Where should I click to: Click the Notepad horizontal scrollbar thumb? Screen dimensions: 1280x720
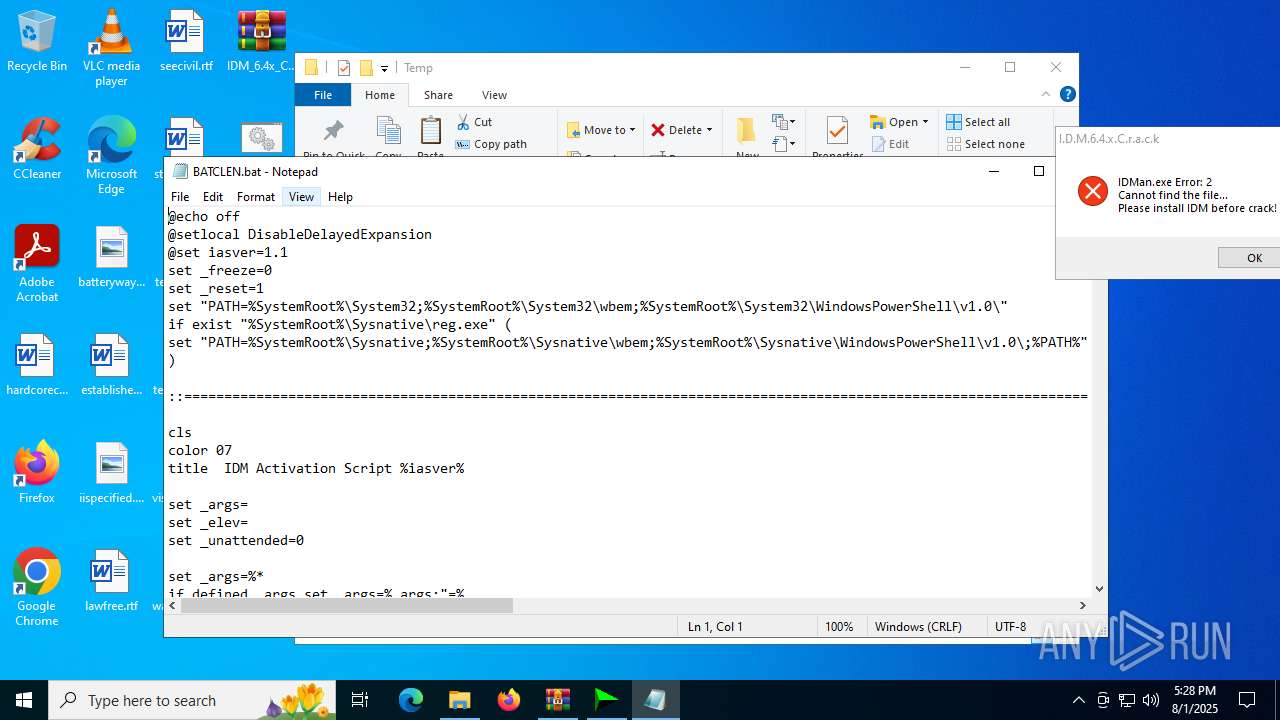[346, 605]
